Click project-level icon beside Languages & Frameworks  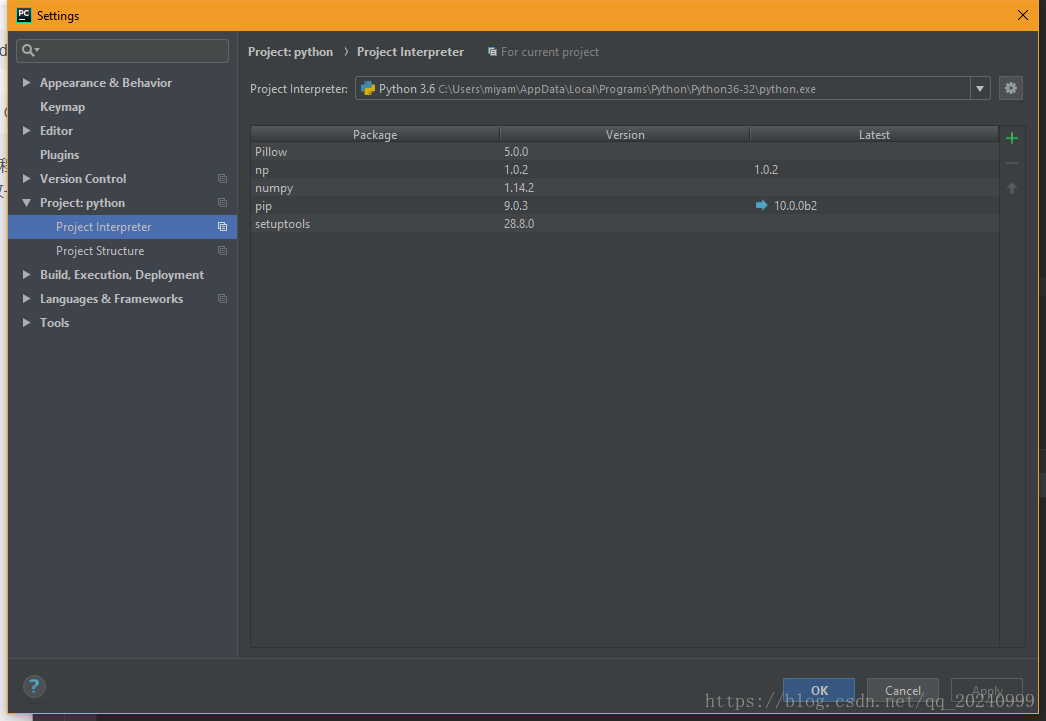pos(222,299)
